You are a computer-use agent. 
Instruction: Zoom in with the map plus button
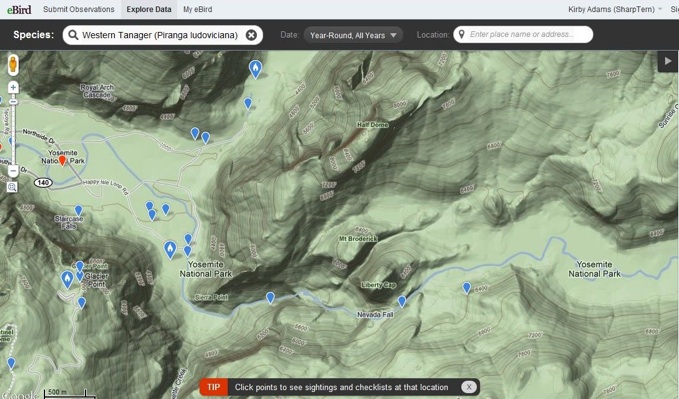tap(13, 88)
